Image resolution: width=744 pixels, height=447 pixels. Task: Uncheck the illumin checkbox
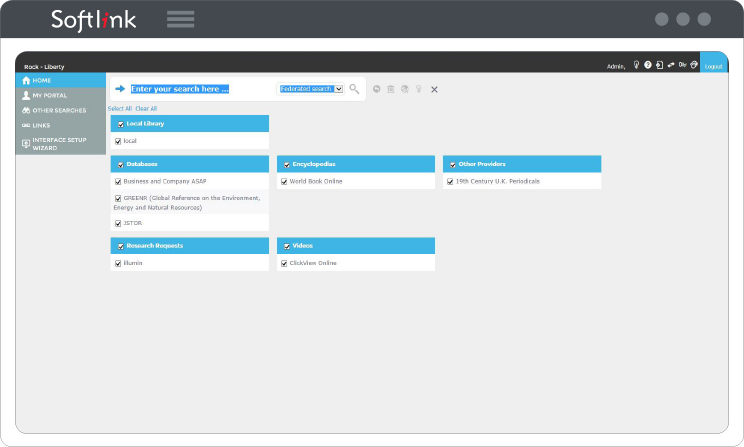pyautogui.click(x=118, y=263)
